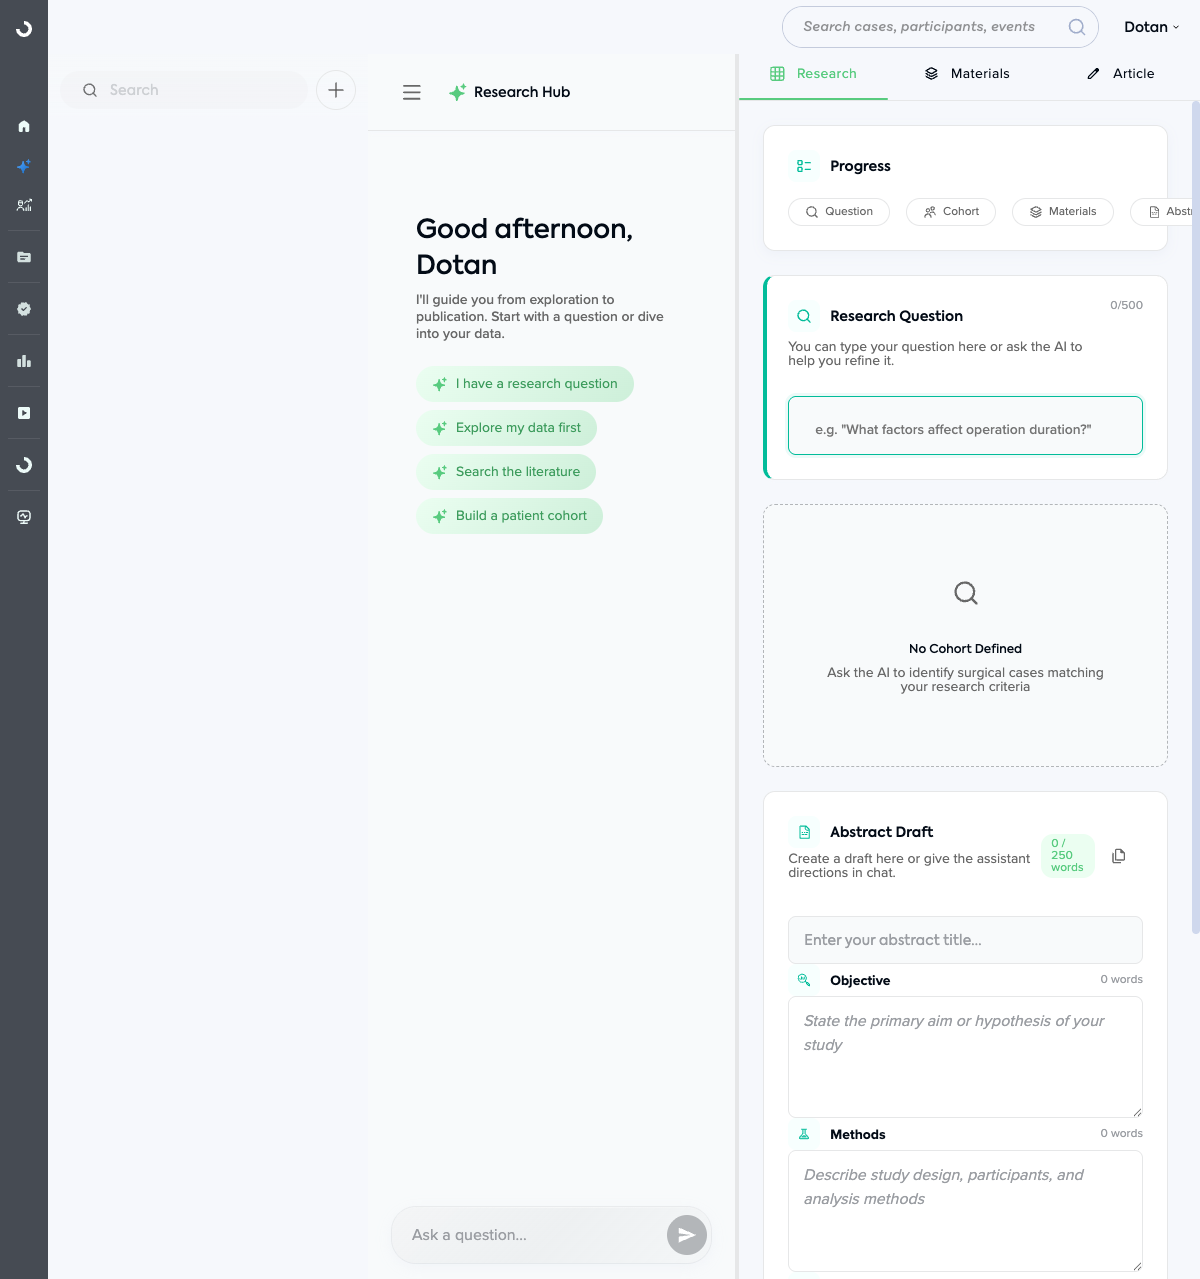This screenshot has height=1279, width=1200.
Task: Open the video play sidebar icon
Action: coord(24,413)
